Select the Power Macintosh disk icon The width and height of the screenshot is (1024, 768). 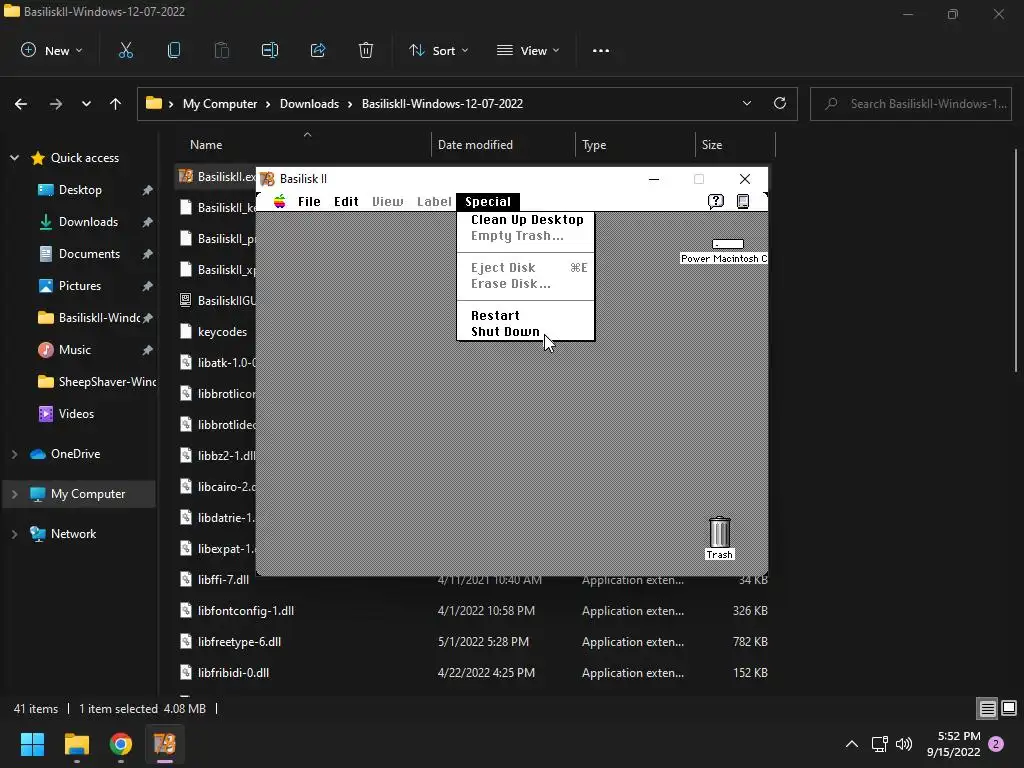[728, 244]
